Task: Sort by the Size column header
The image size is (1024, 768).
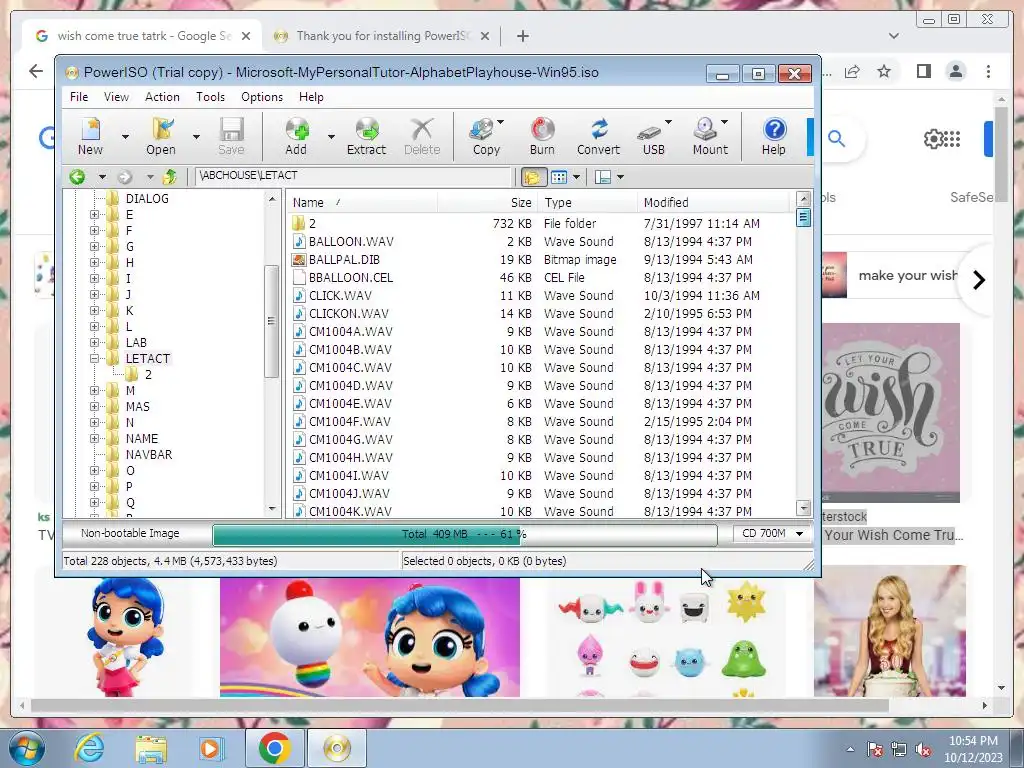Action: point(488,202)
